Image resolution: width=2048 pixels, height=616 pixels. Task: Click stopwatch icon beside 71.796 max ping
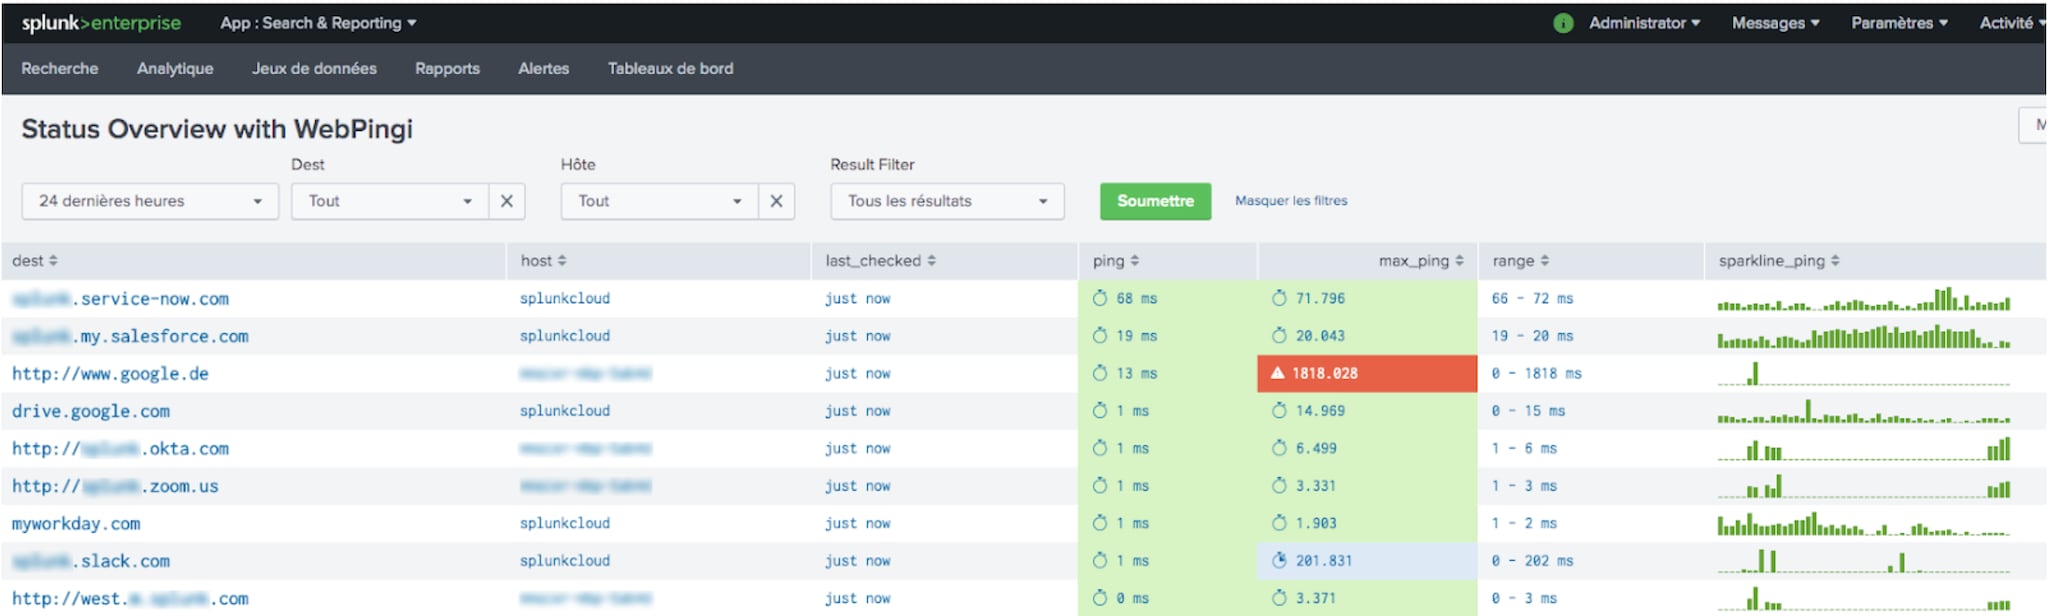pyautogui.click(x=1279, y=298)
